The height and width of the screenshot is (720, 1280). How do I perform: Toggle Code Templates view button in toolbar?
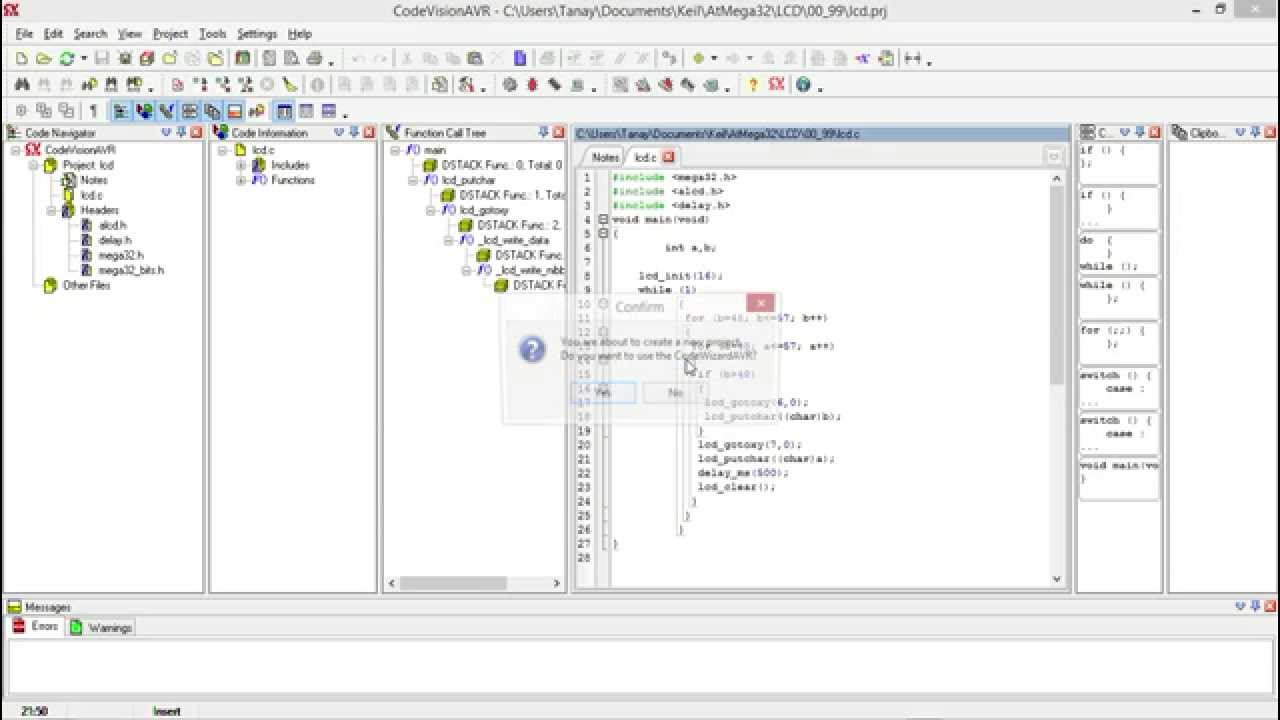click(x=189, y=111)
